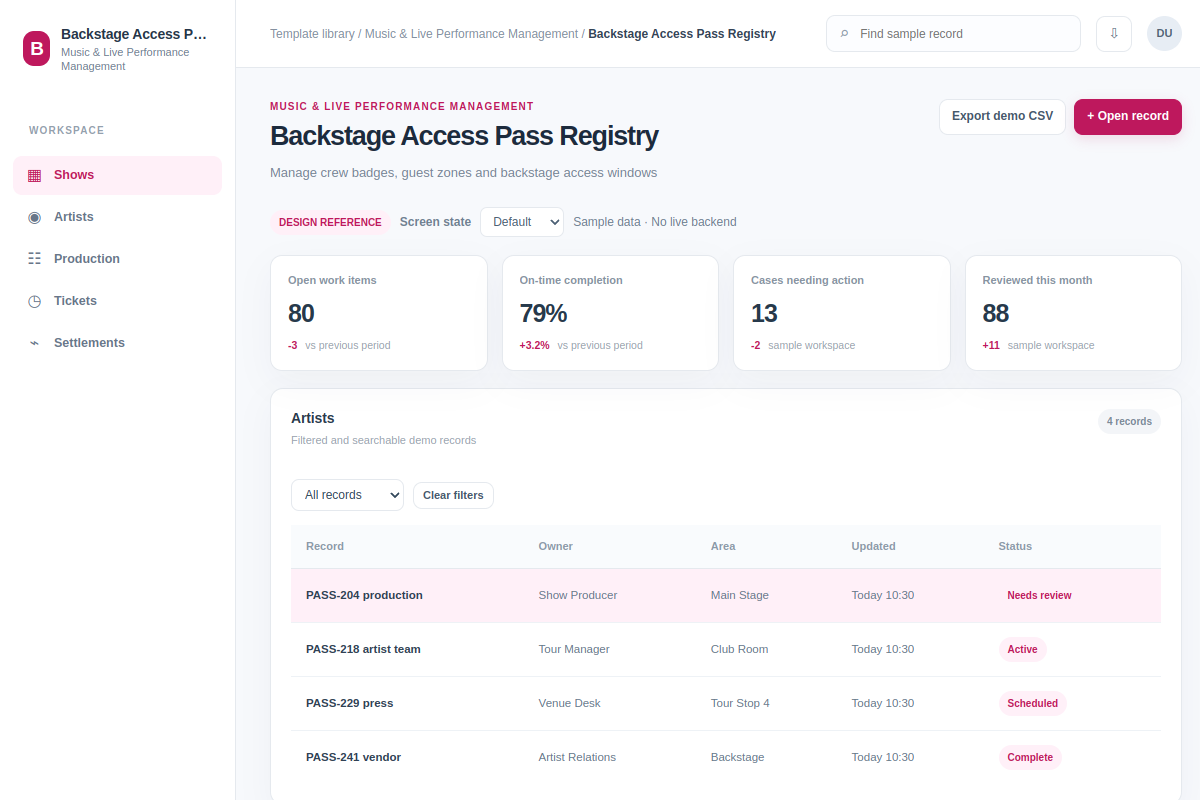
Task: Click the Tickets clock icon in sidebar
Action: click(x=35, y=301)
